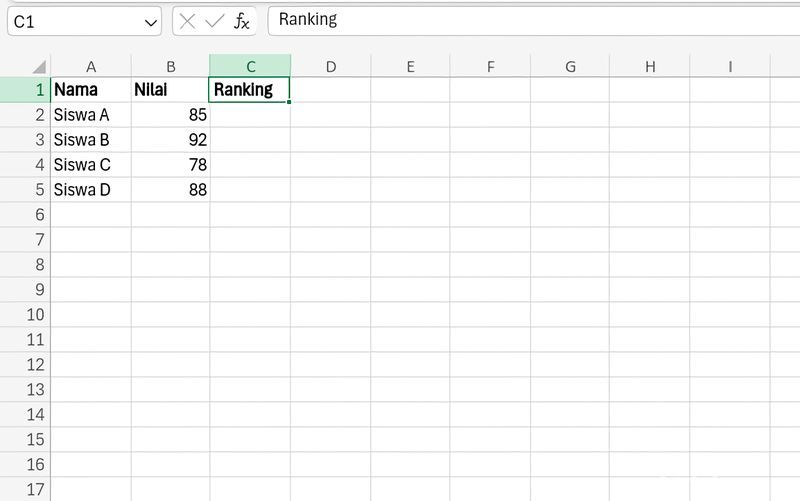800x501 pixels.
Task: Select the cell with value 85
Action: pos(170,115)
